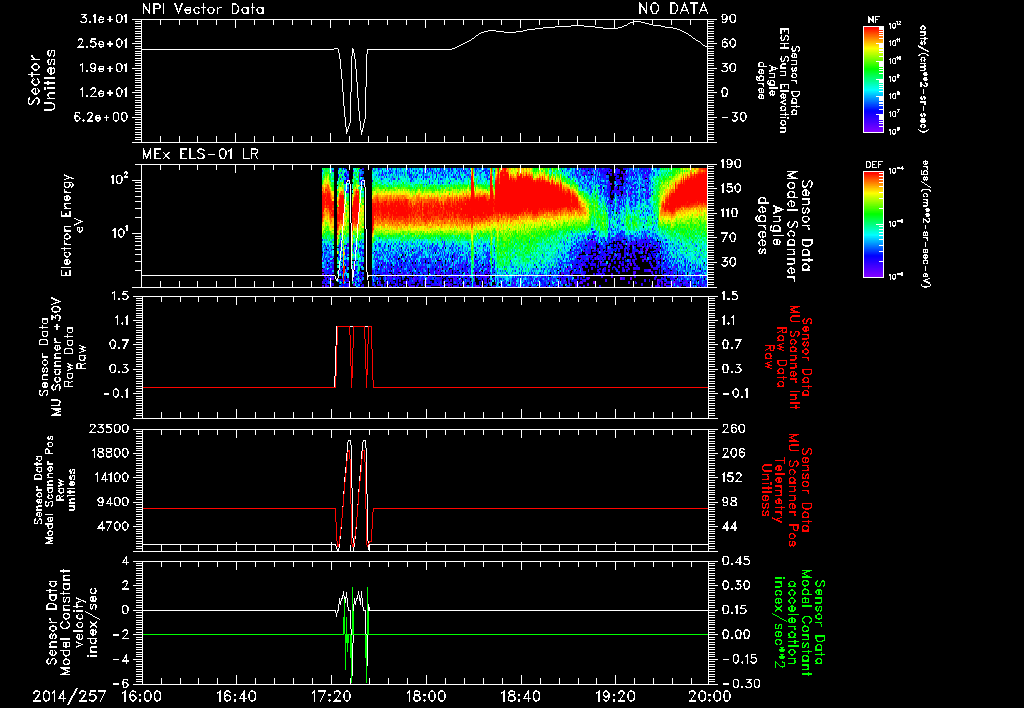The height and width of the screenshot is (708, 1024).
Task: Click the '23500' scanner position tick
Action: [x=108, y=429]
